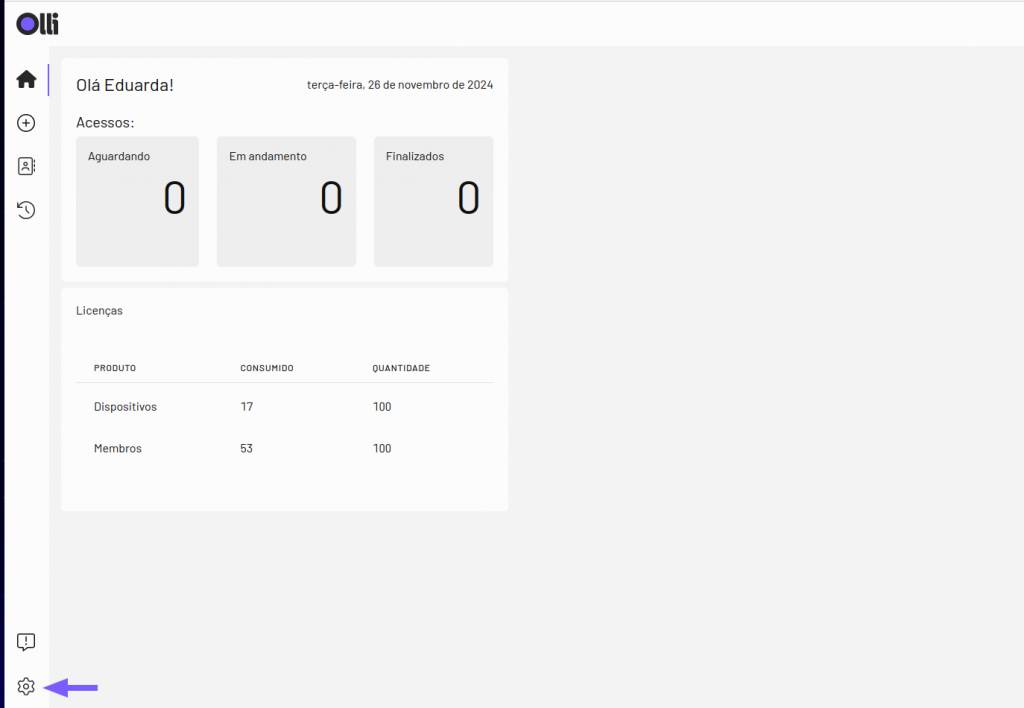
Task: Click the Acessos: heading
Action: (105, 123)
